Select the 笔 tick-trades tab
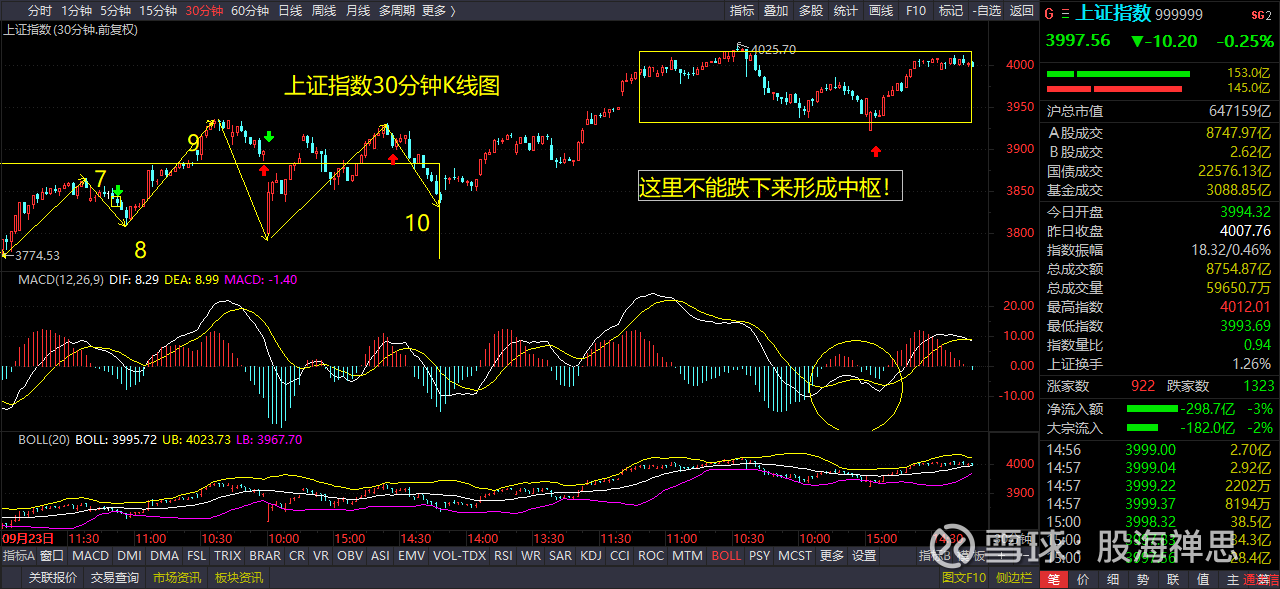Viewport: 1280px width, 589px height. [x=1054, y=580]
